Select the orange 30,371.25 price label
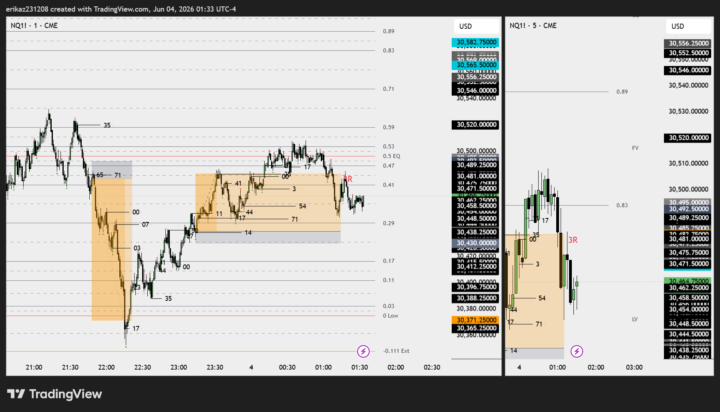 [475, 320]
